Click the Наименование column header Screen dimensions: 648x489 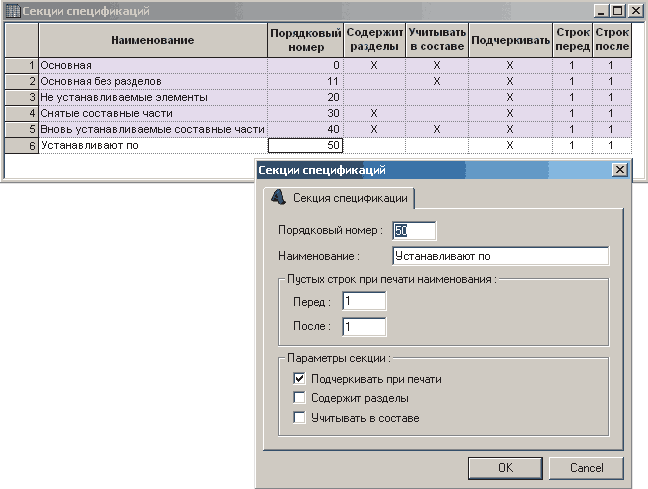tap(153, 40)
